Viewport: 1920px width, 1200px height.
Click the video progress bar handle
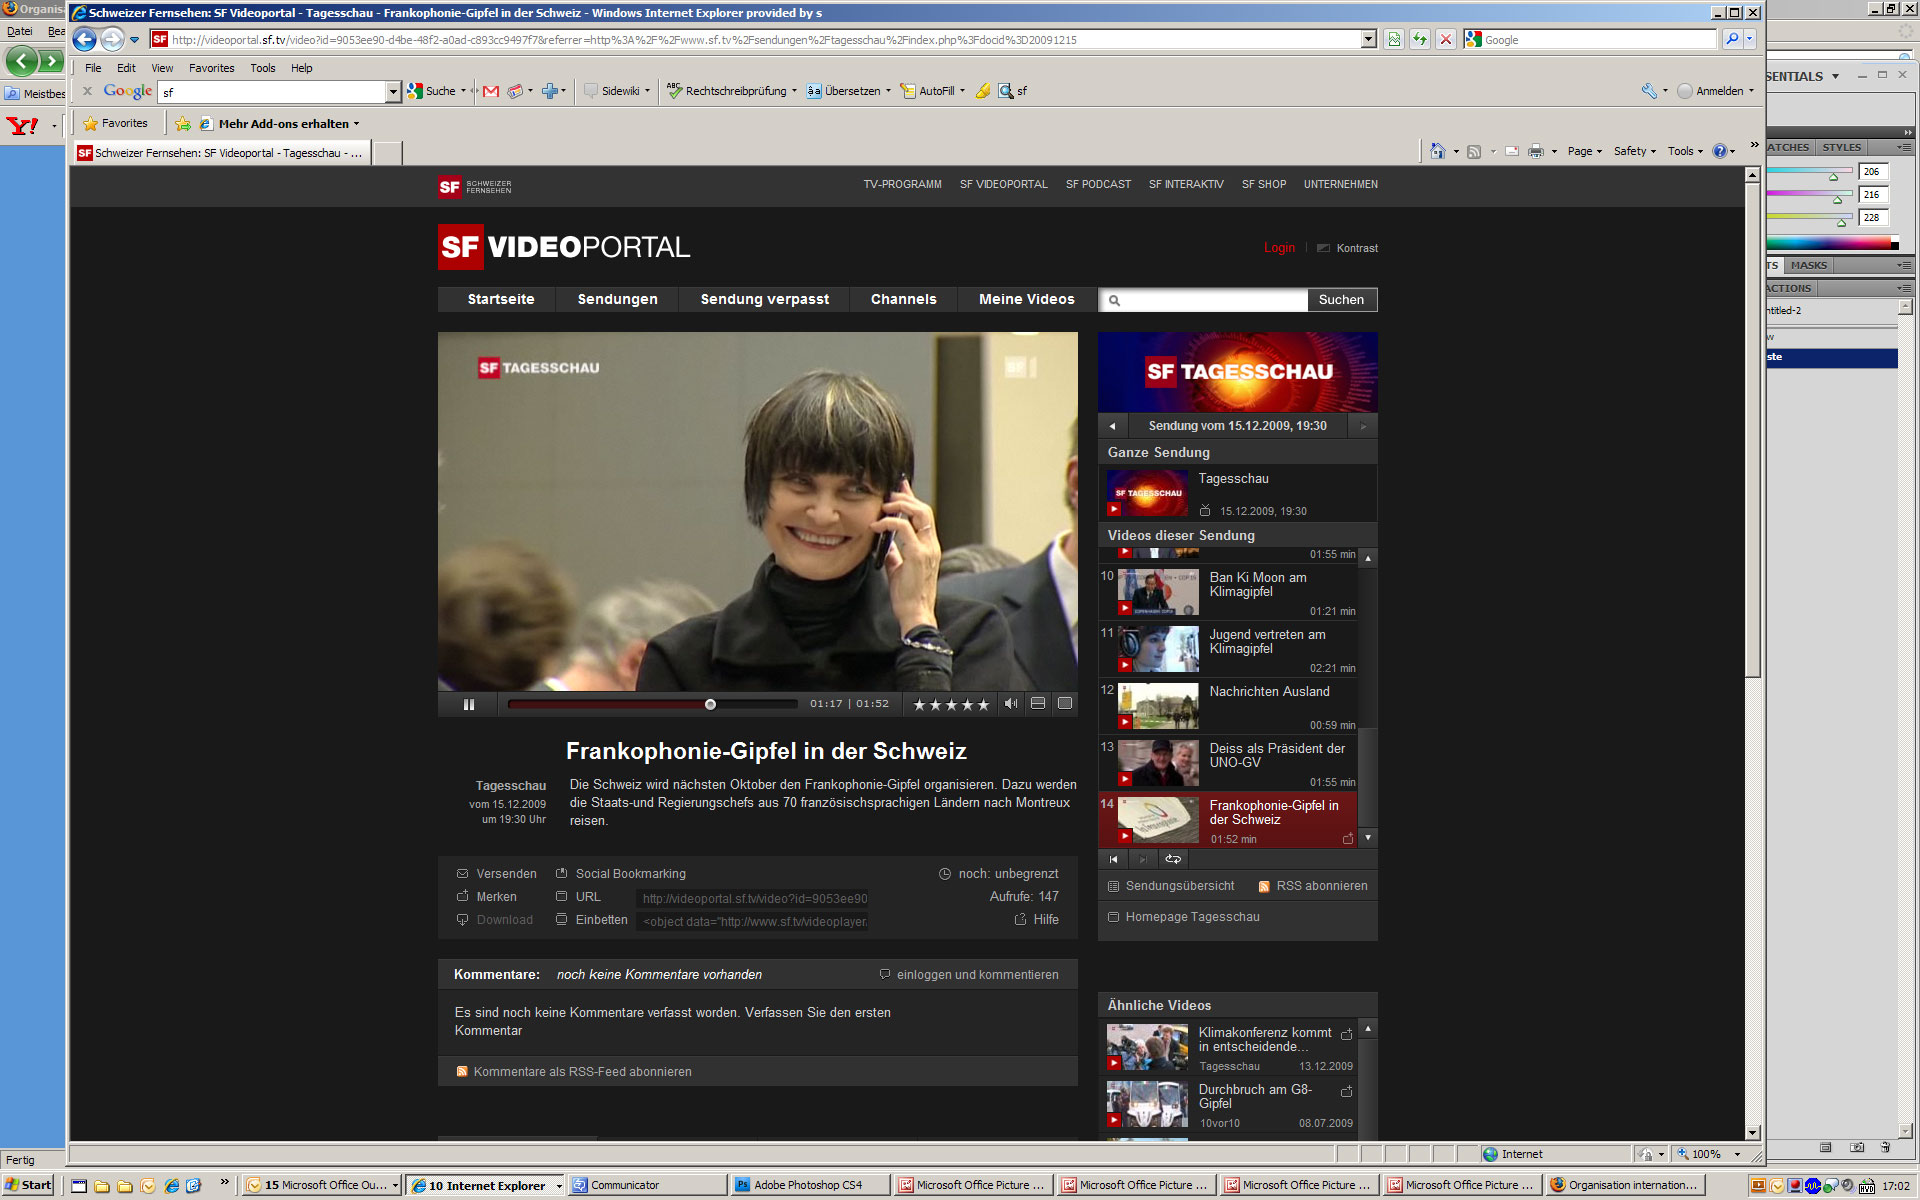pos(710,704)
